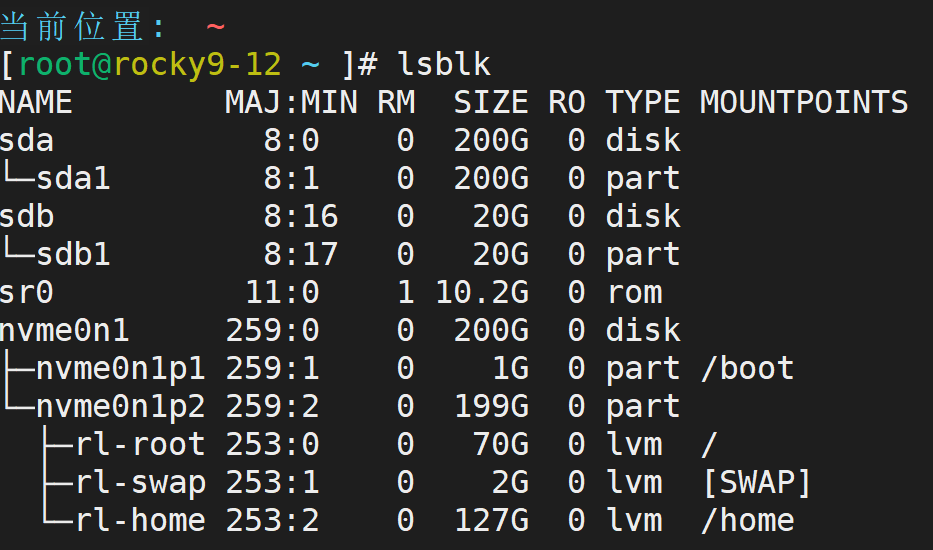Click the 'sda1' partition name
Image resolution: width=933 pixels, height=550 pixels.
73,179
